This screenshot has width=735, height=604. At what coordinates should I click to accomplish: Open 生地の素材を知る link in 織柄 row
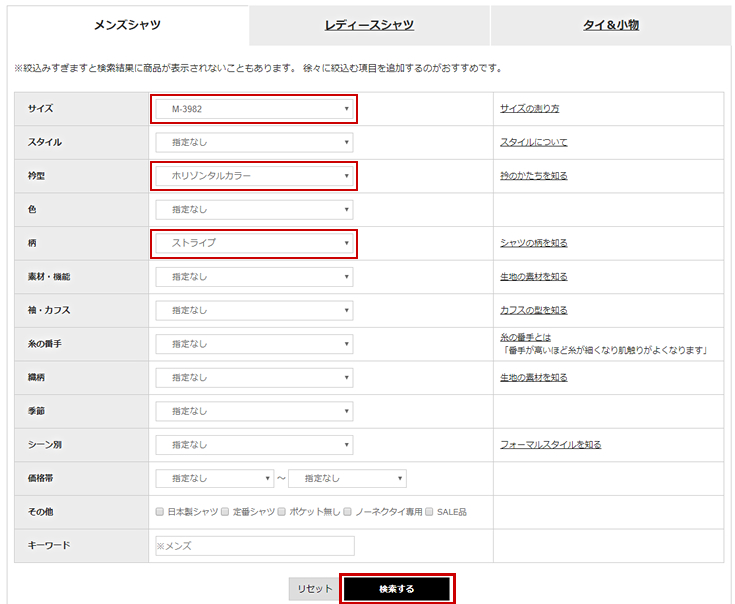point(533,378)
